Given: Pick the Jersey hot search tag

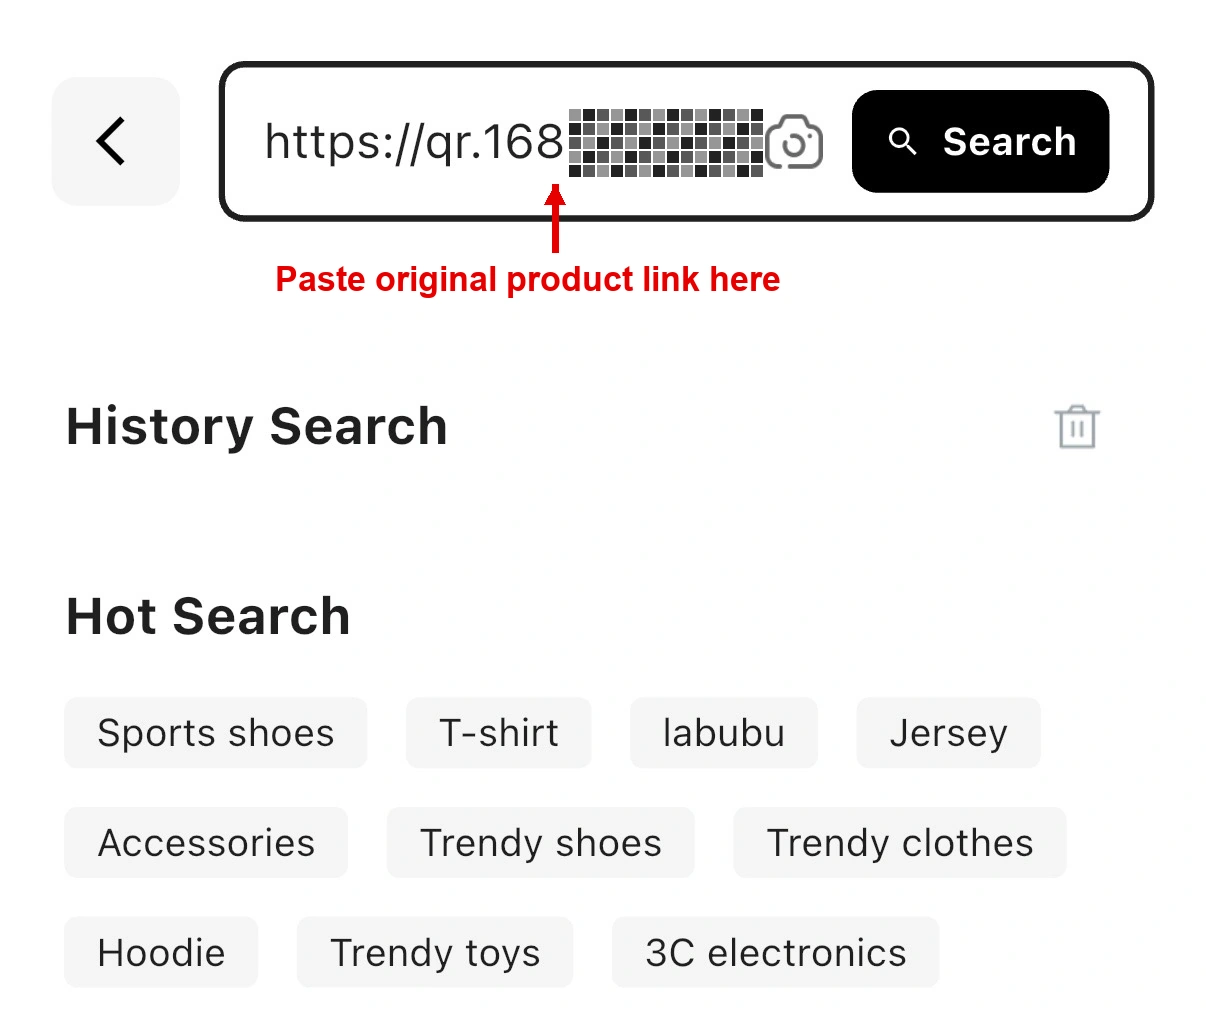Looking at the screenshot, I should pos(948,733).
